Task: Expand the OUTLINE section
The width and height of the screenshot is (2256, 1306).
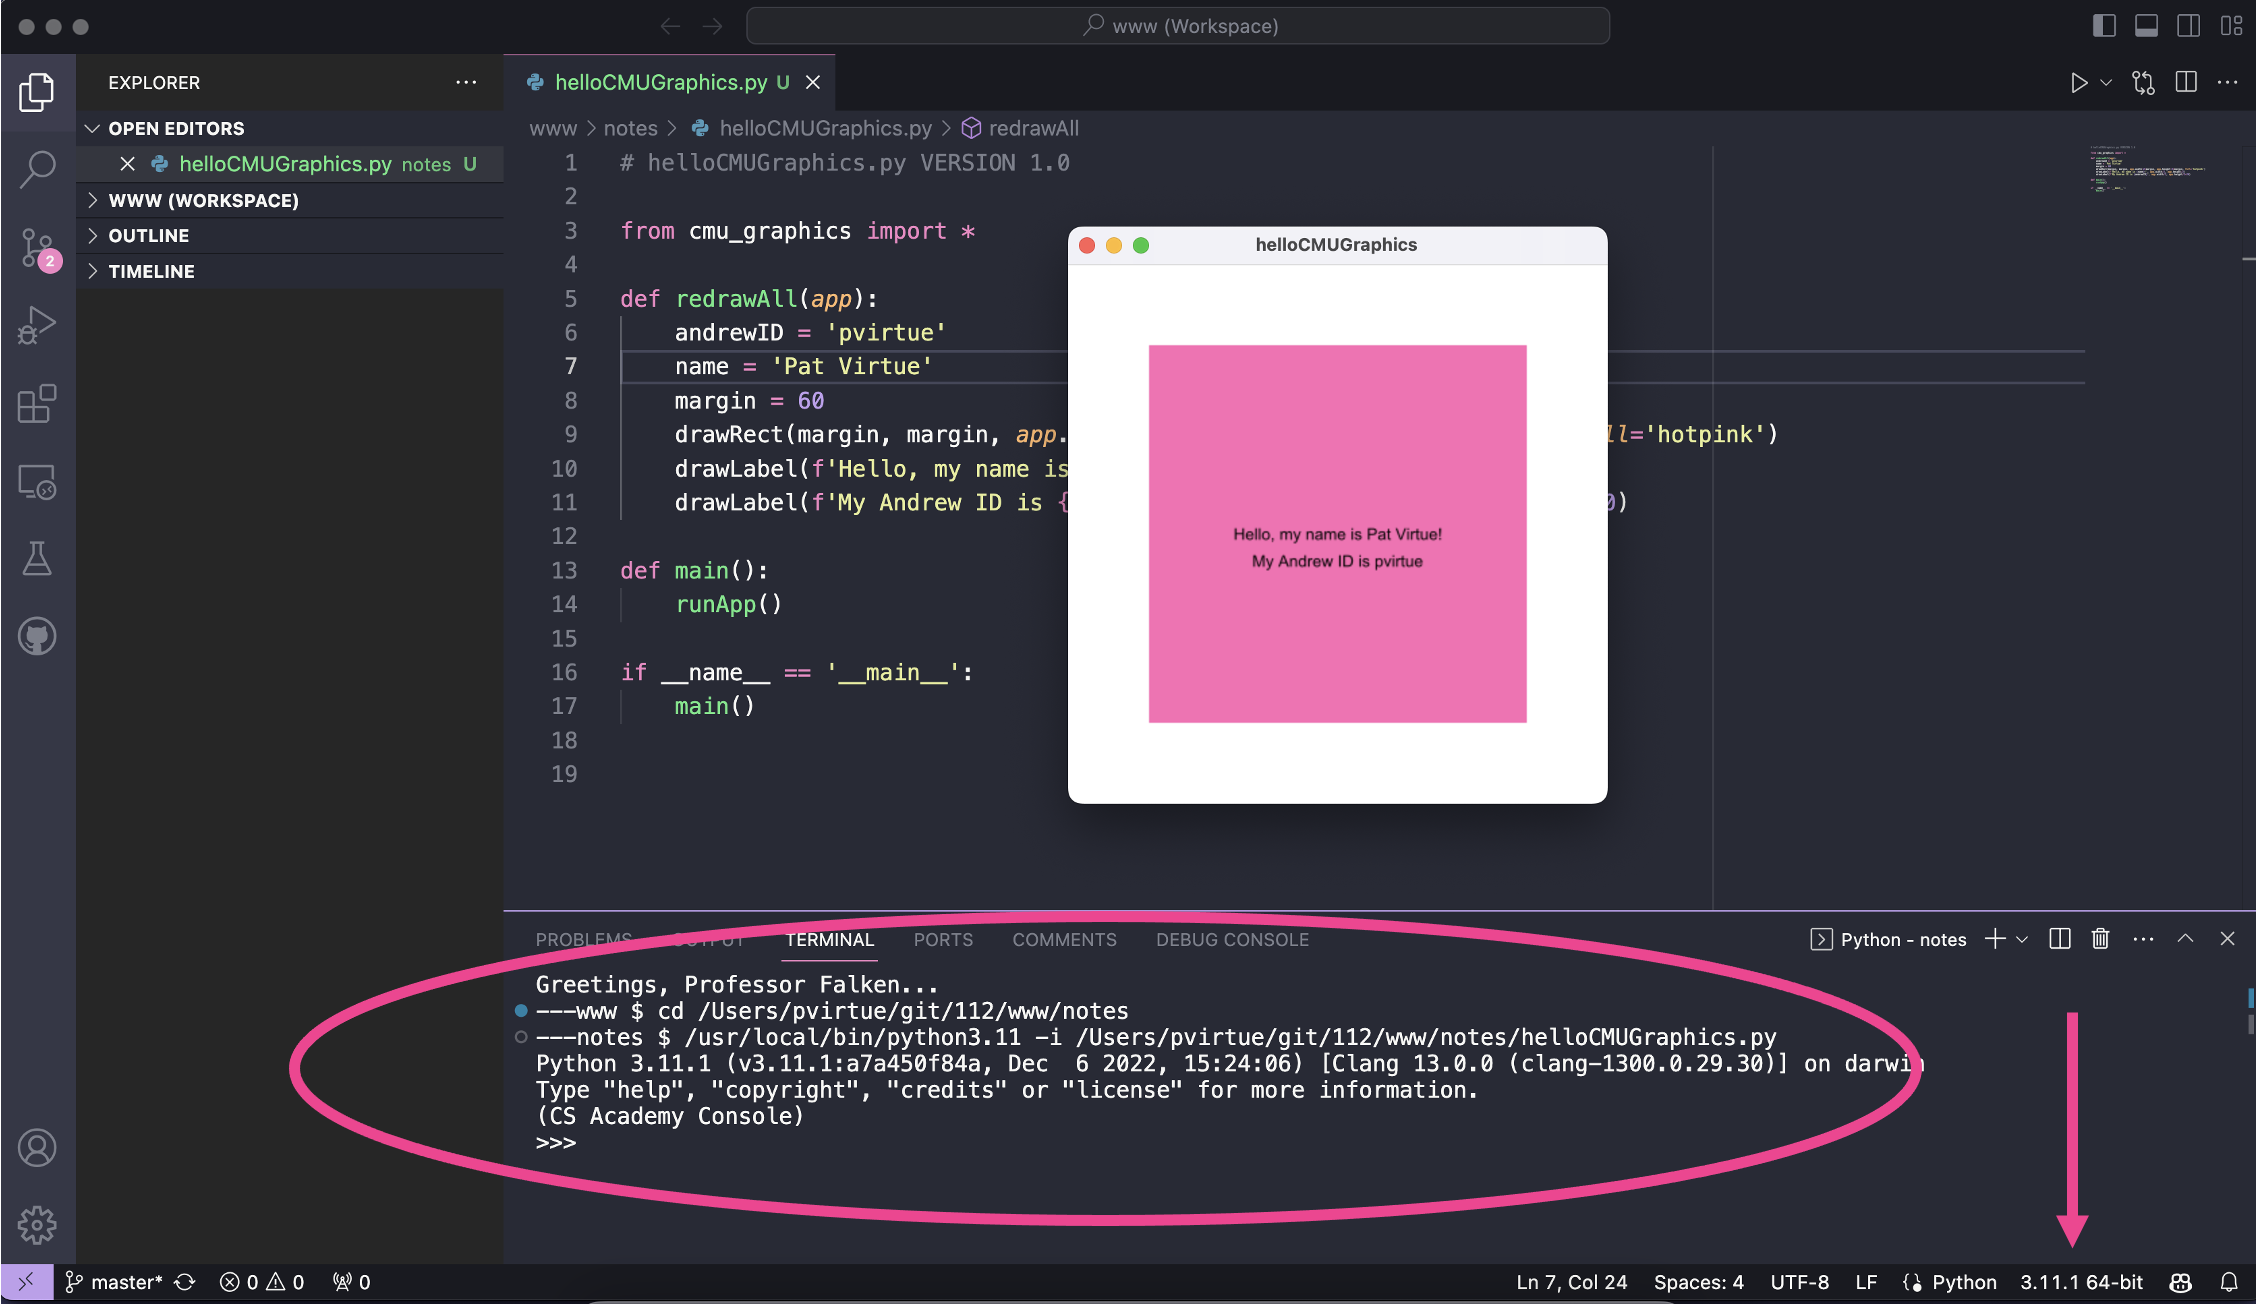Action: (x=148, y=236)
